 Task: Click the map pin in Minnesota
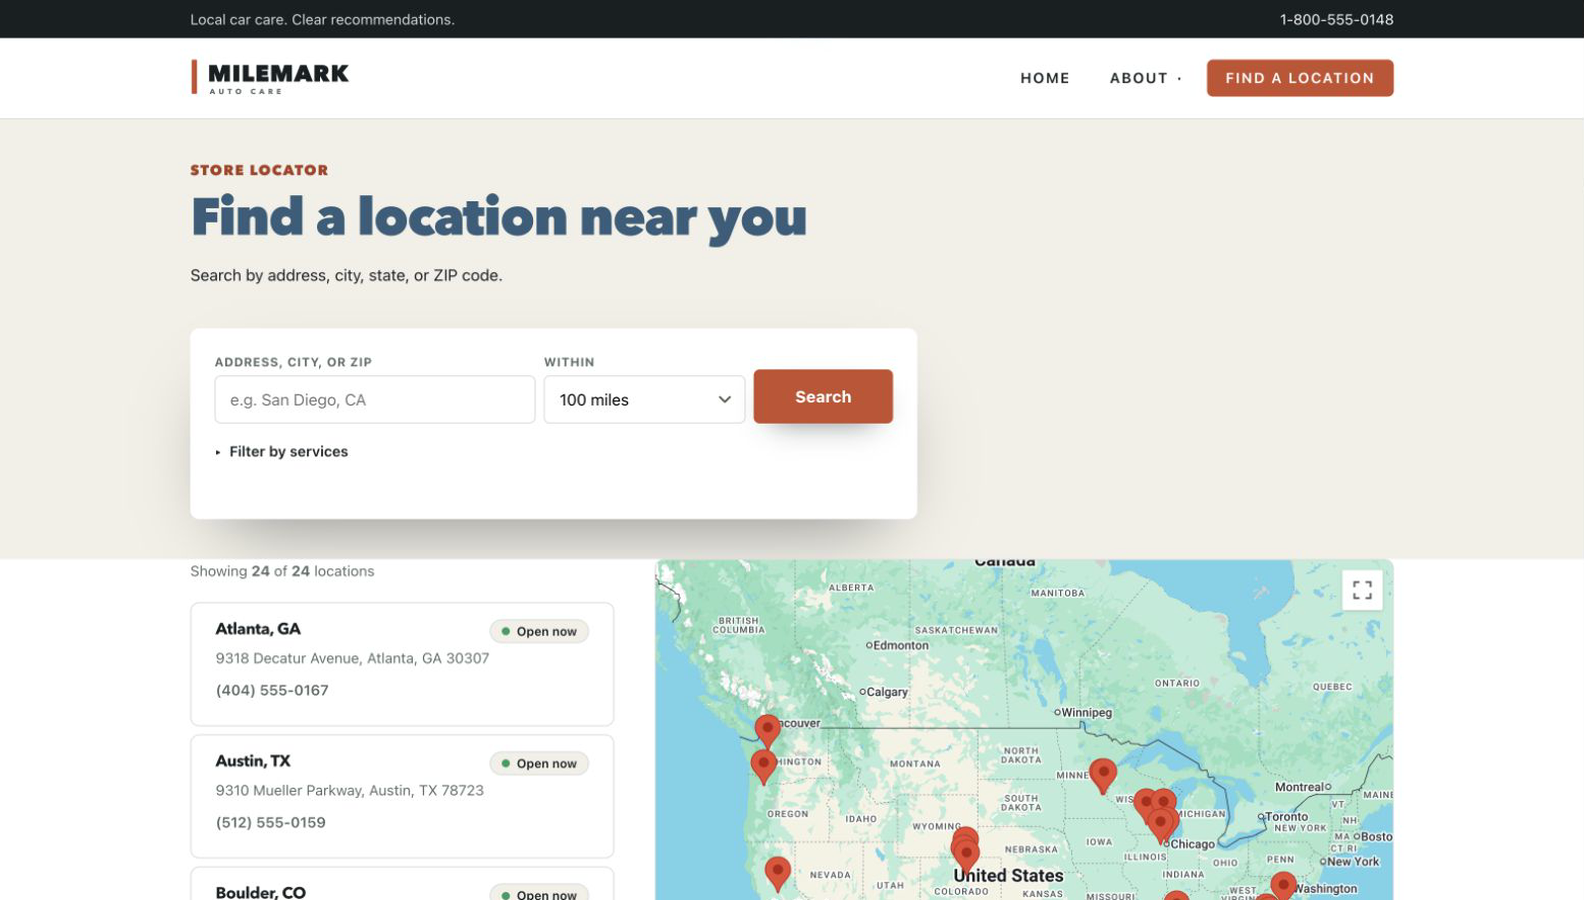tap(1103, 776)
